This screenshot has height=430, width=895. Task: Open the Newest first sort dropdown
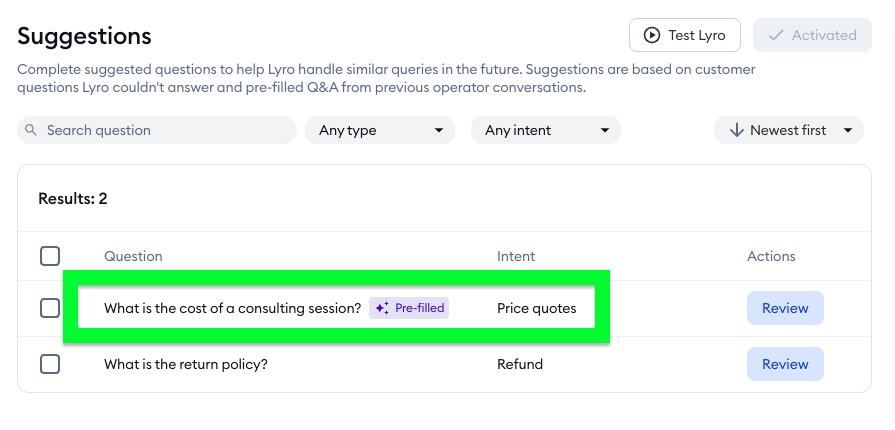[789, 130]
